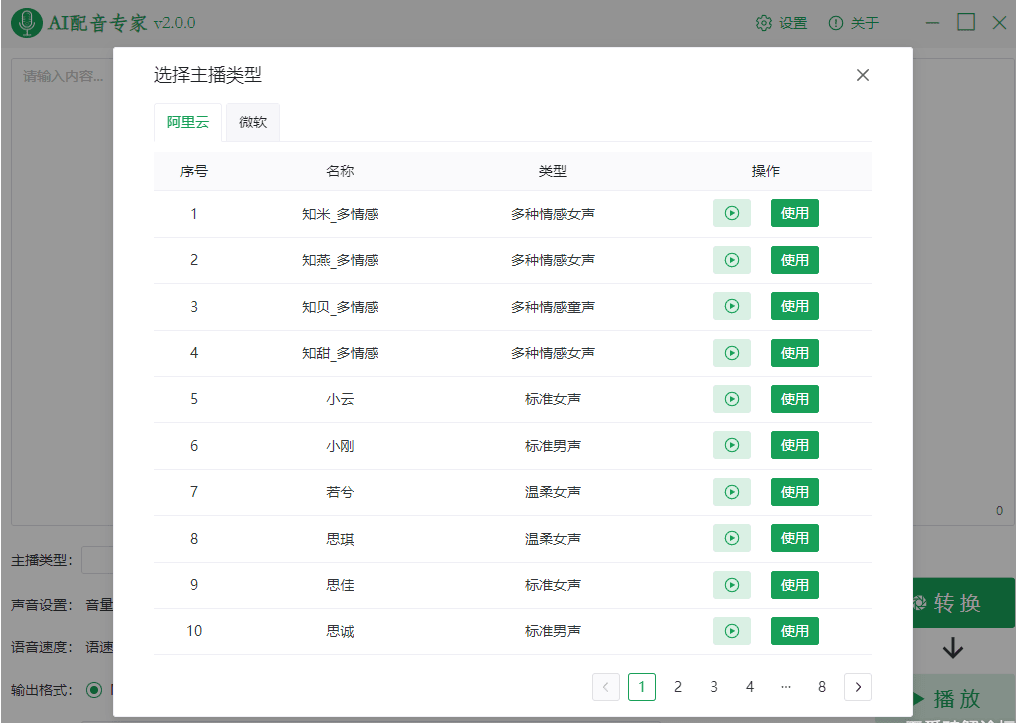
Task: Play the 思诚 voice audition
Action: pyautogui.click(x=731, y=630)
